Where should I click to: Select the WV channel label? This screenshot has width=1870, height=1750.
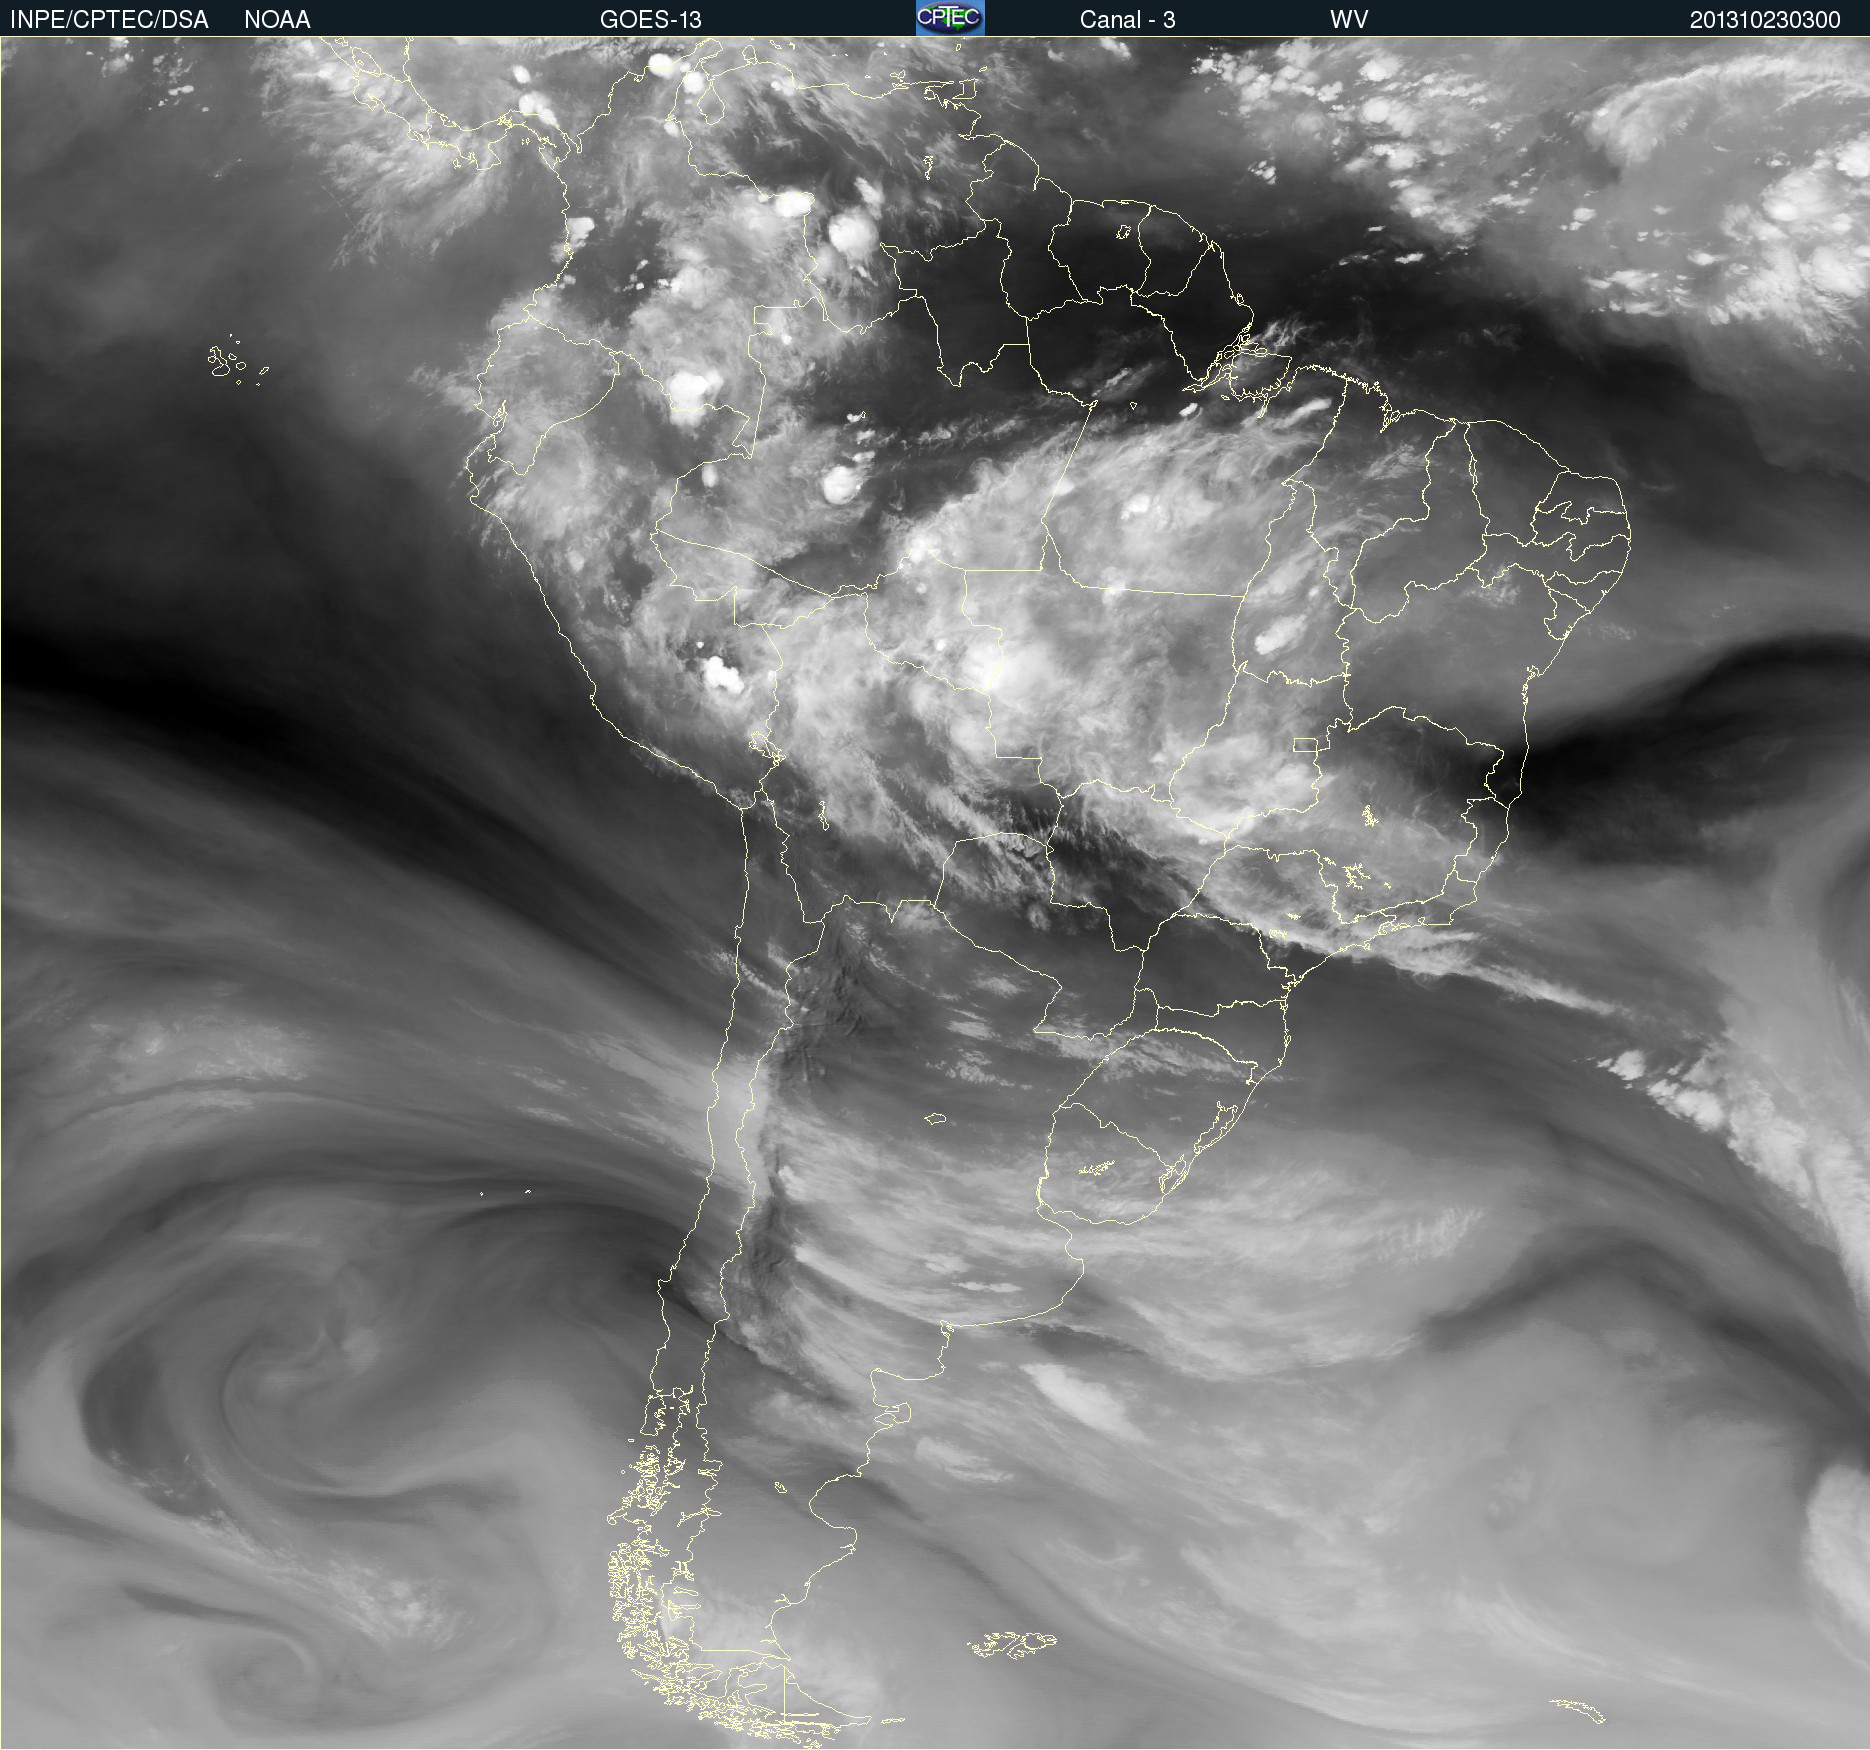[1349, 20]
